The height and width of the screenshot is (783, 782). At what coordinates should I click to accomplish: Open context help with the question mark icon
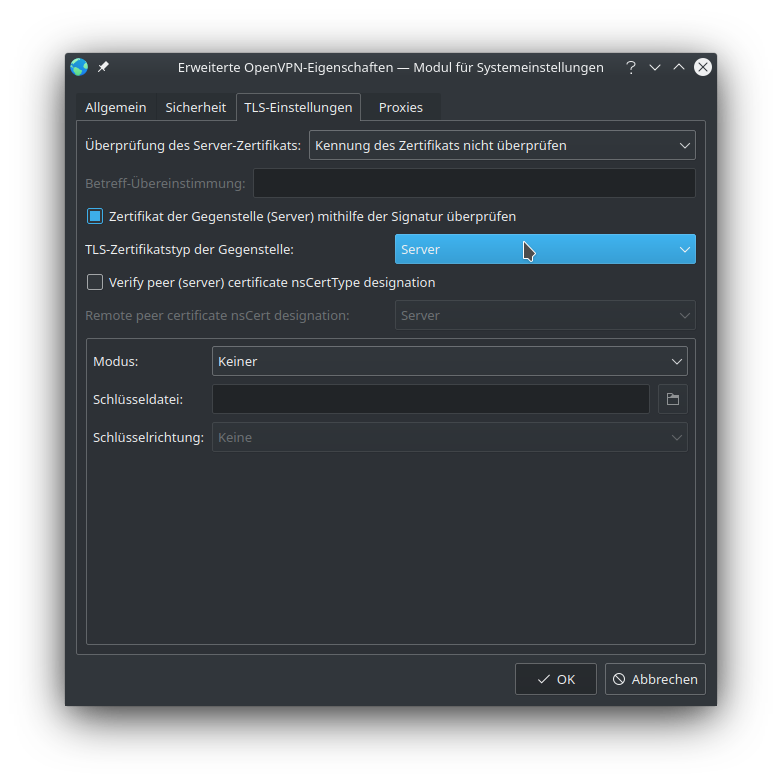pyautogui.click(x=630, y=67)
